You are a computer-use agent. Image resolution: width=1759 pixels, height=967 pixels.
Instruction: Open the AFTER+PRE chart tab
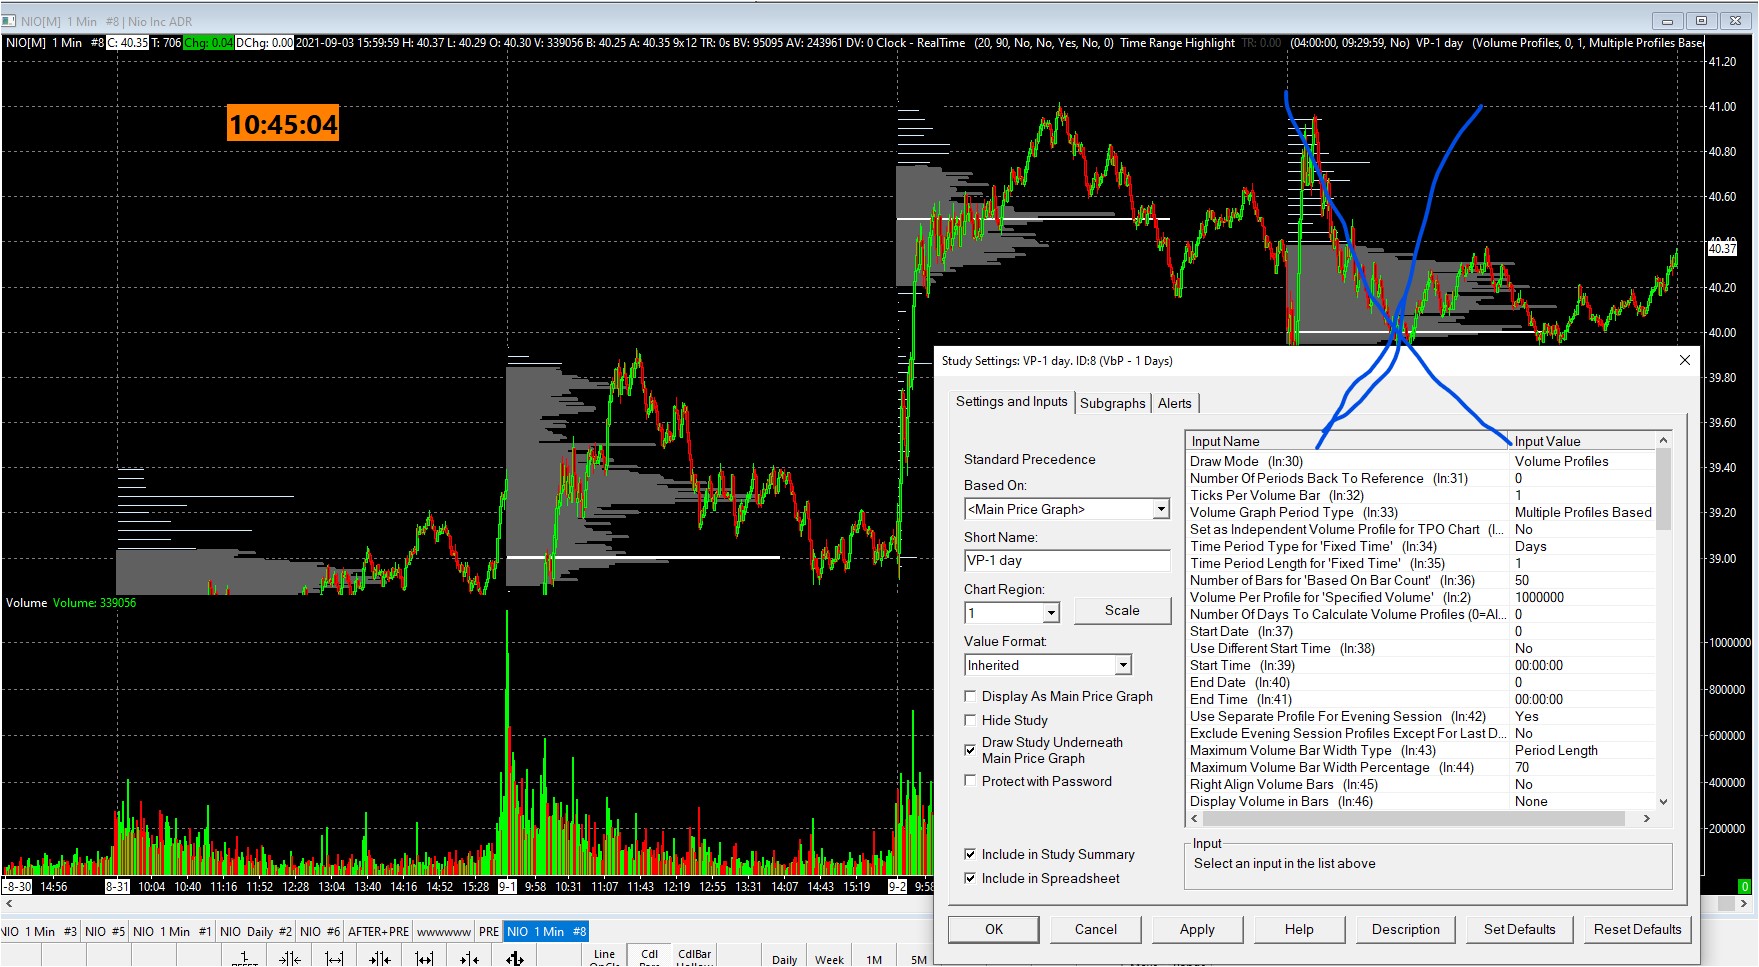[378, 931]
